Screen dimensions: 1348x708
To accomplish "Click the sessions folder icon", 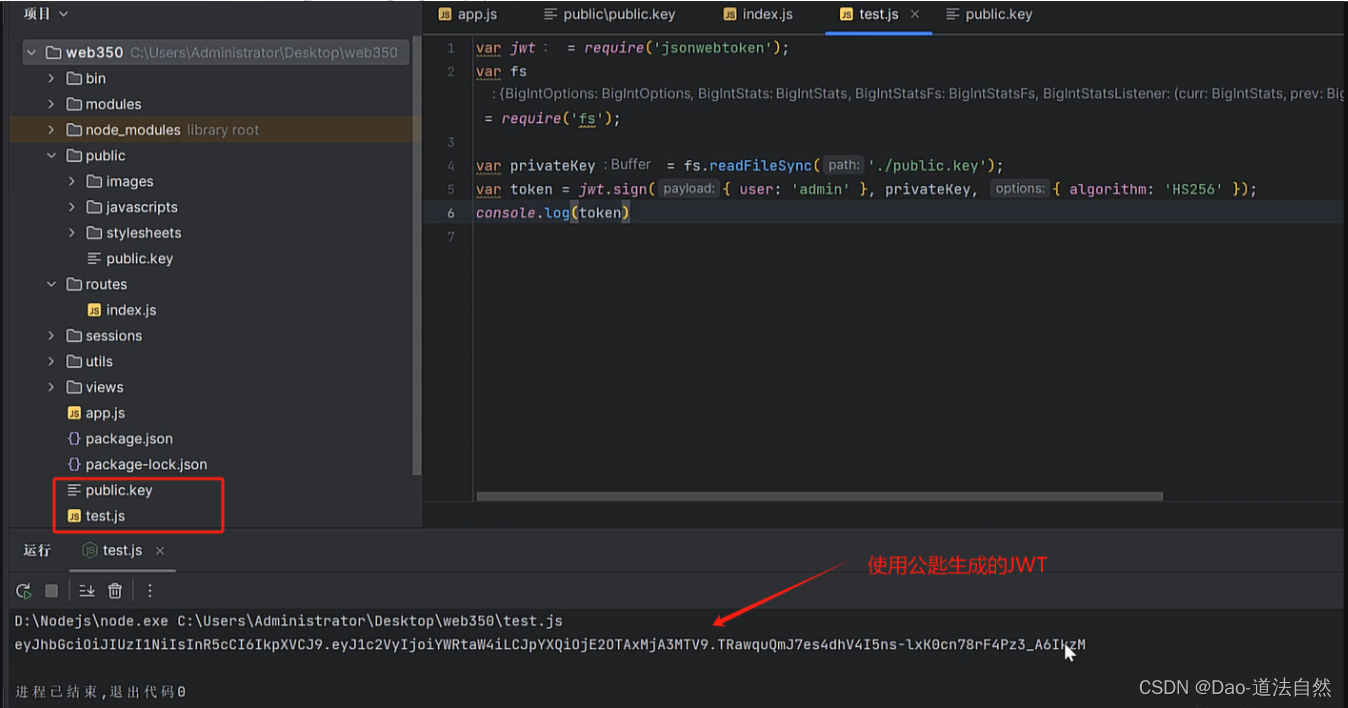I will [74, 336].
